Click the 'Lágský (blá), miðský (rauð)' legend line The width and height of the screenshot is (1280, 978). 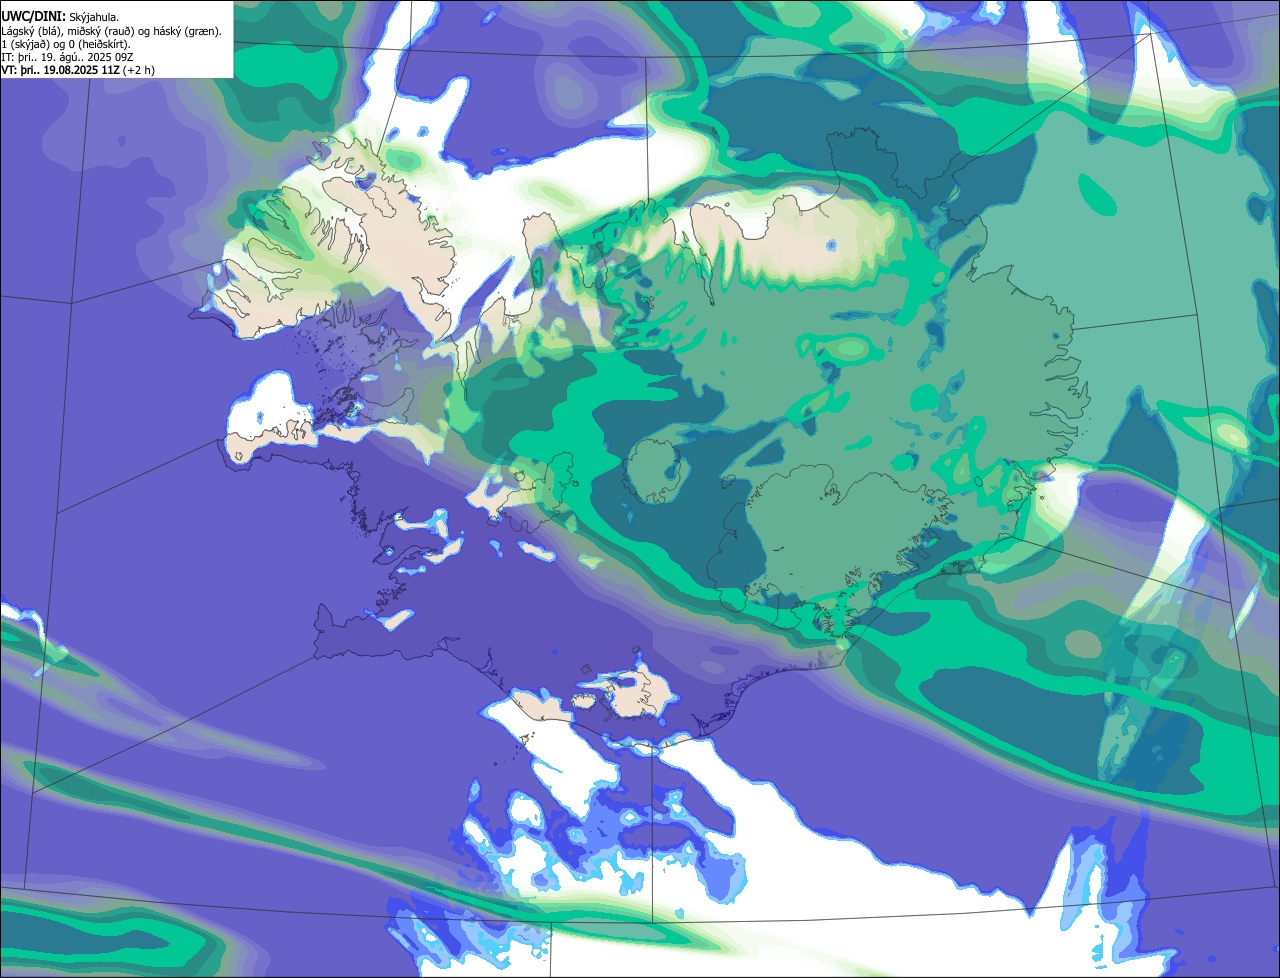pos(112,31)
